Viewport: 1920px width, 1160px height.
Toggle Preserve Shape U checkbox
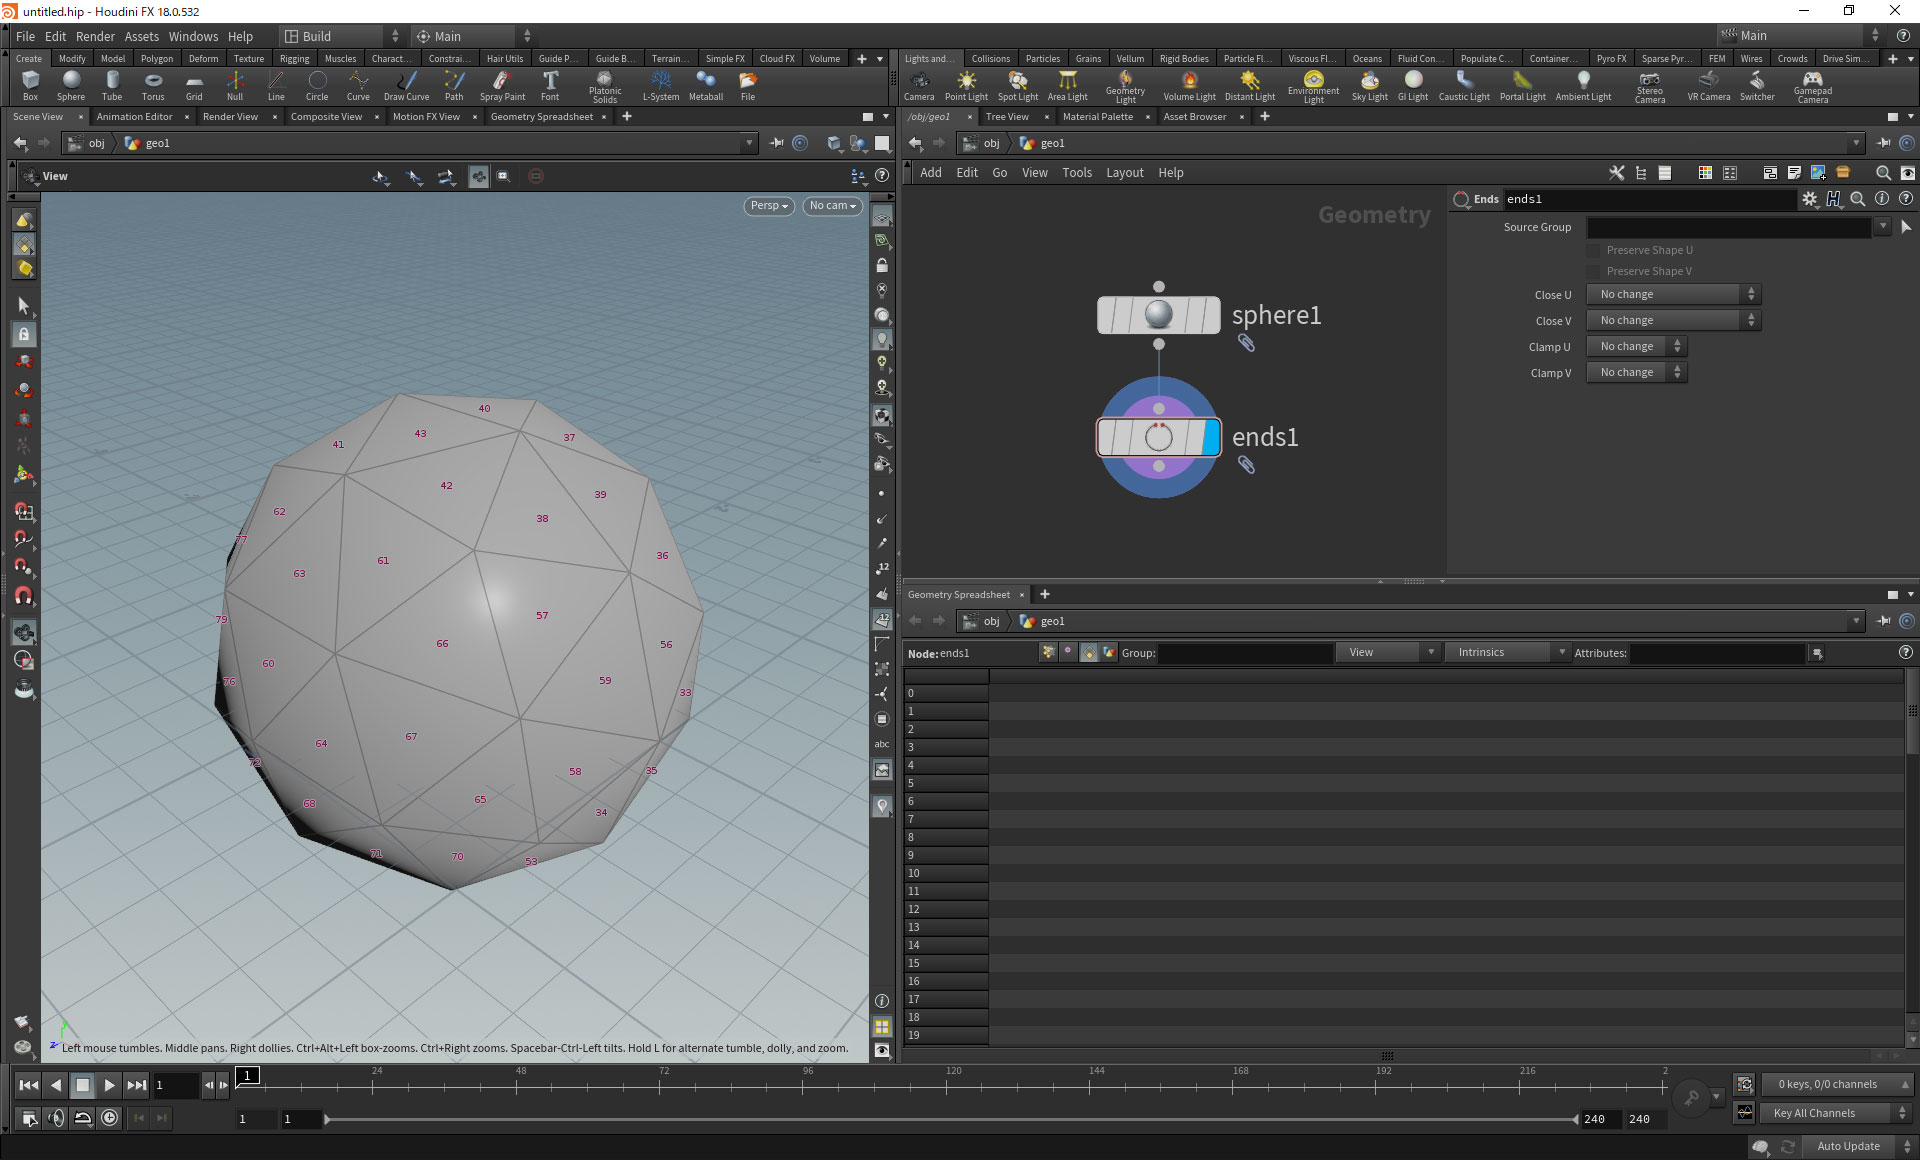[1594, 250]
